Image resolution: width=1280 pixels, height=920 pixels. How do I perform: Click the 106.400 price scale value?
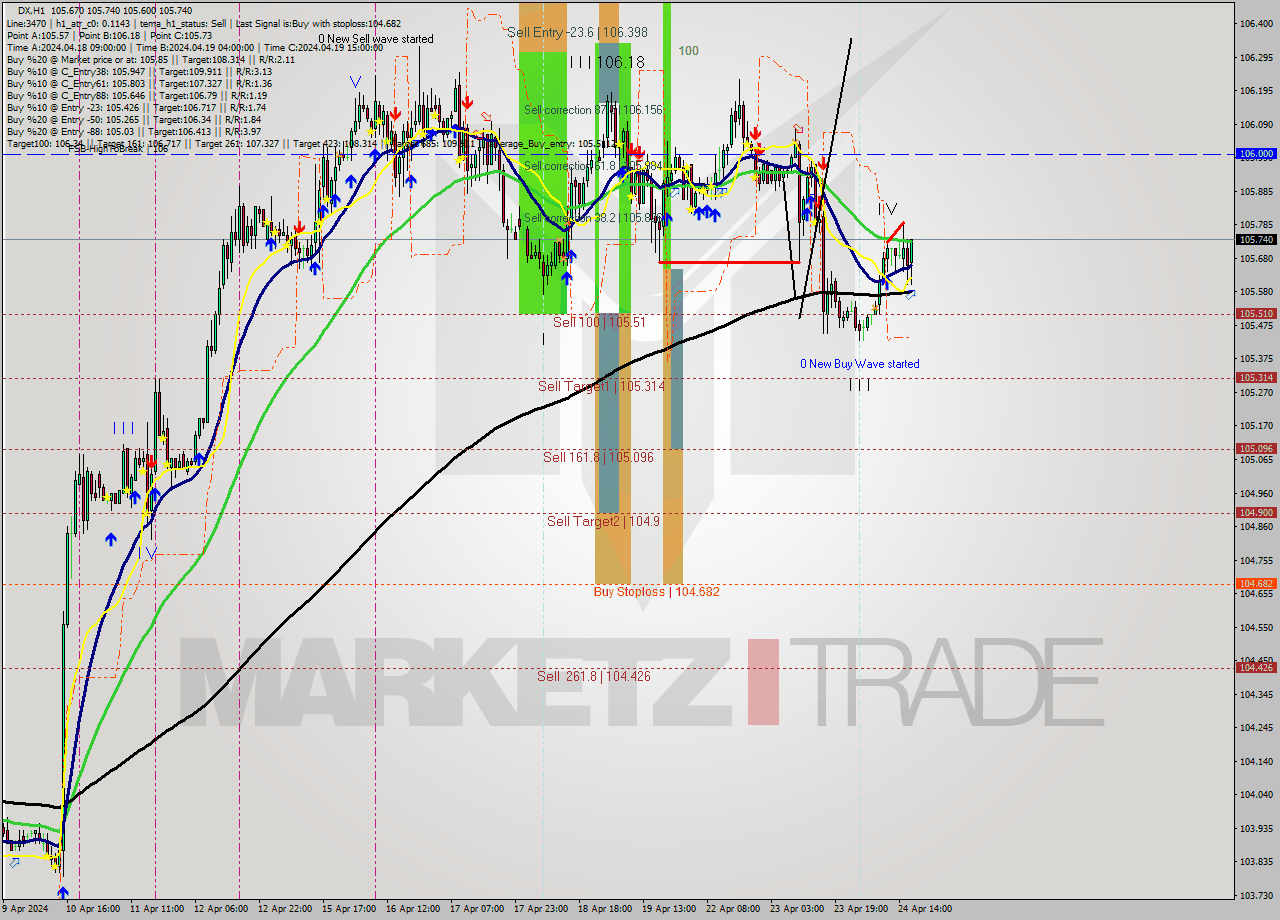(1256, 23)
